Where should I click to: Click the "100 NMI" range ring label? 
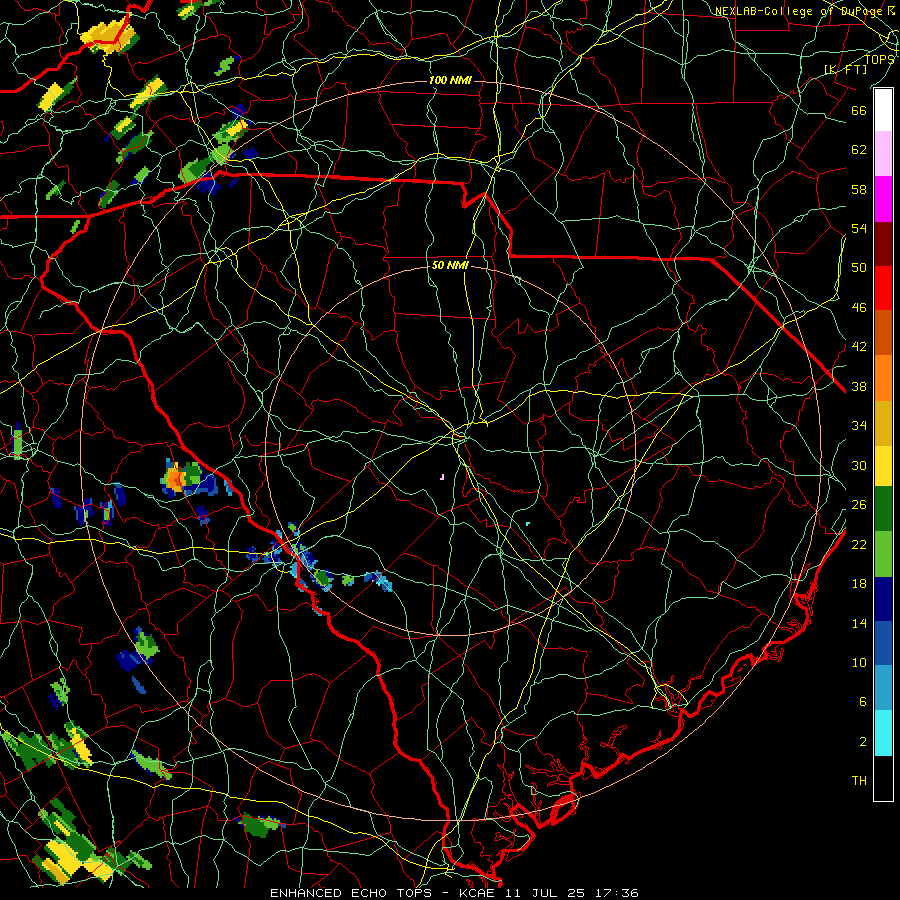pos(450,80)
